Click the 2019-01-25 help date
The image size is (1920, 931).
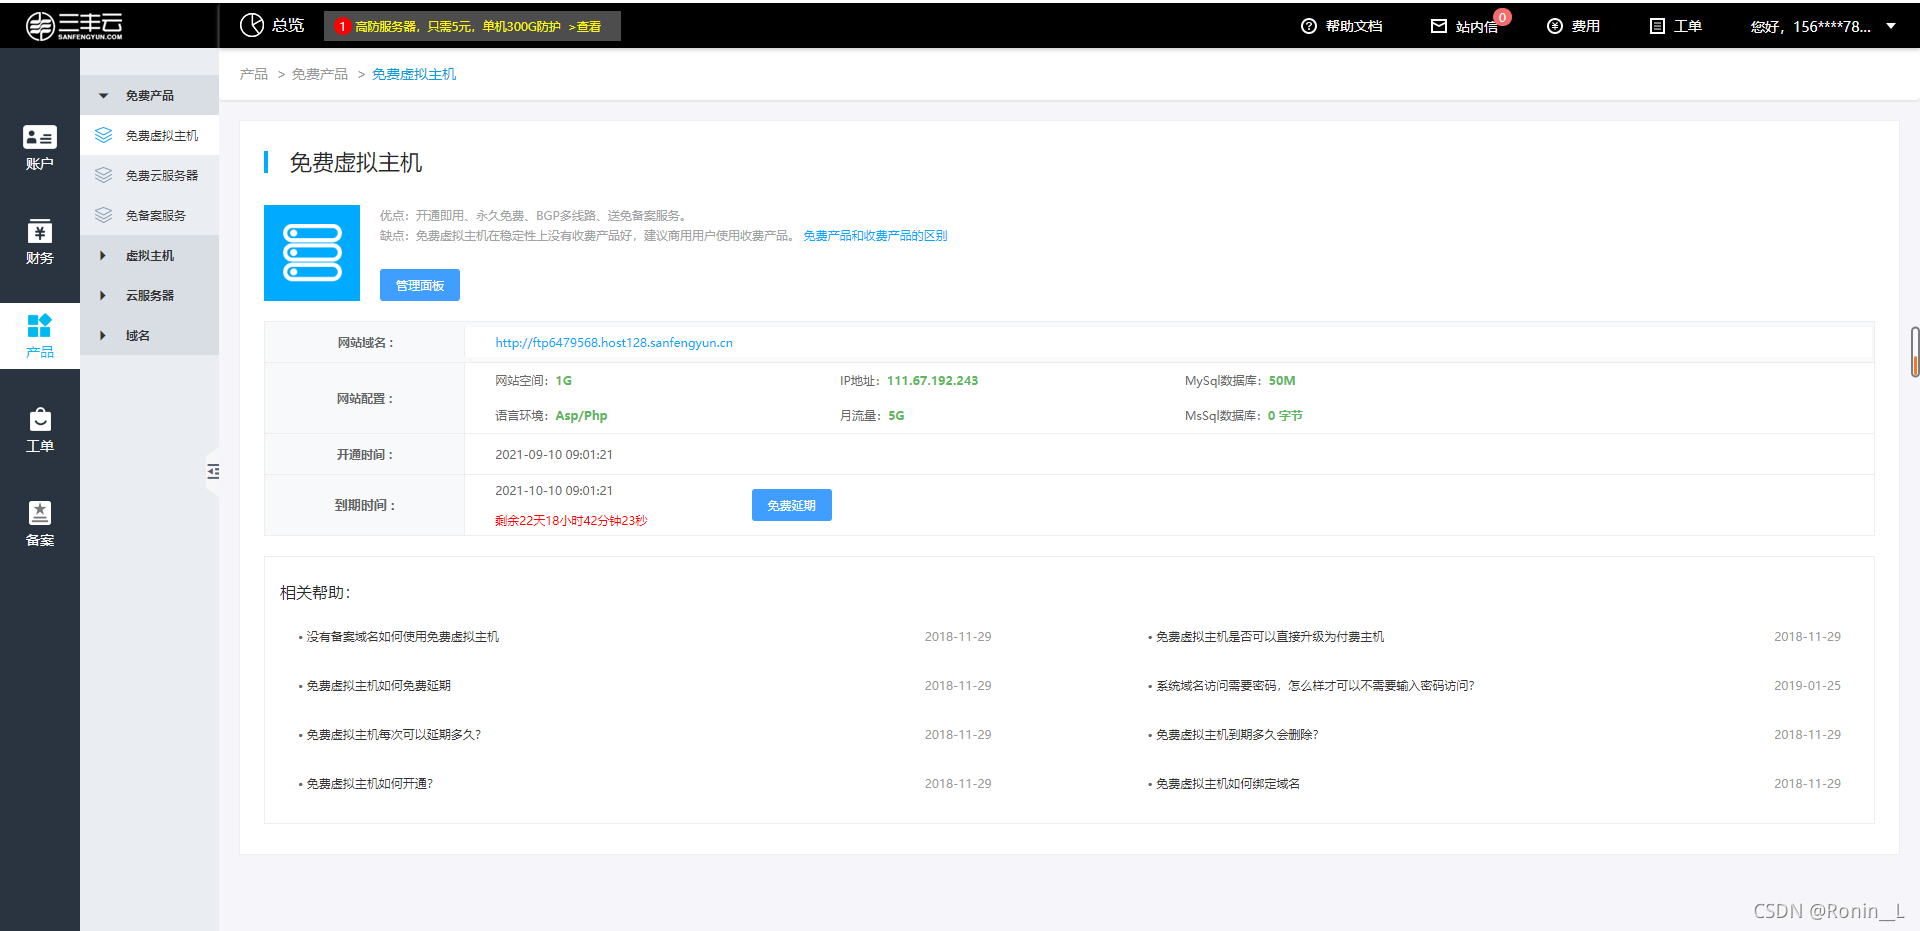[x=1807, y=685]
